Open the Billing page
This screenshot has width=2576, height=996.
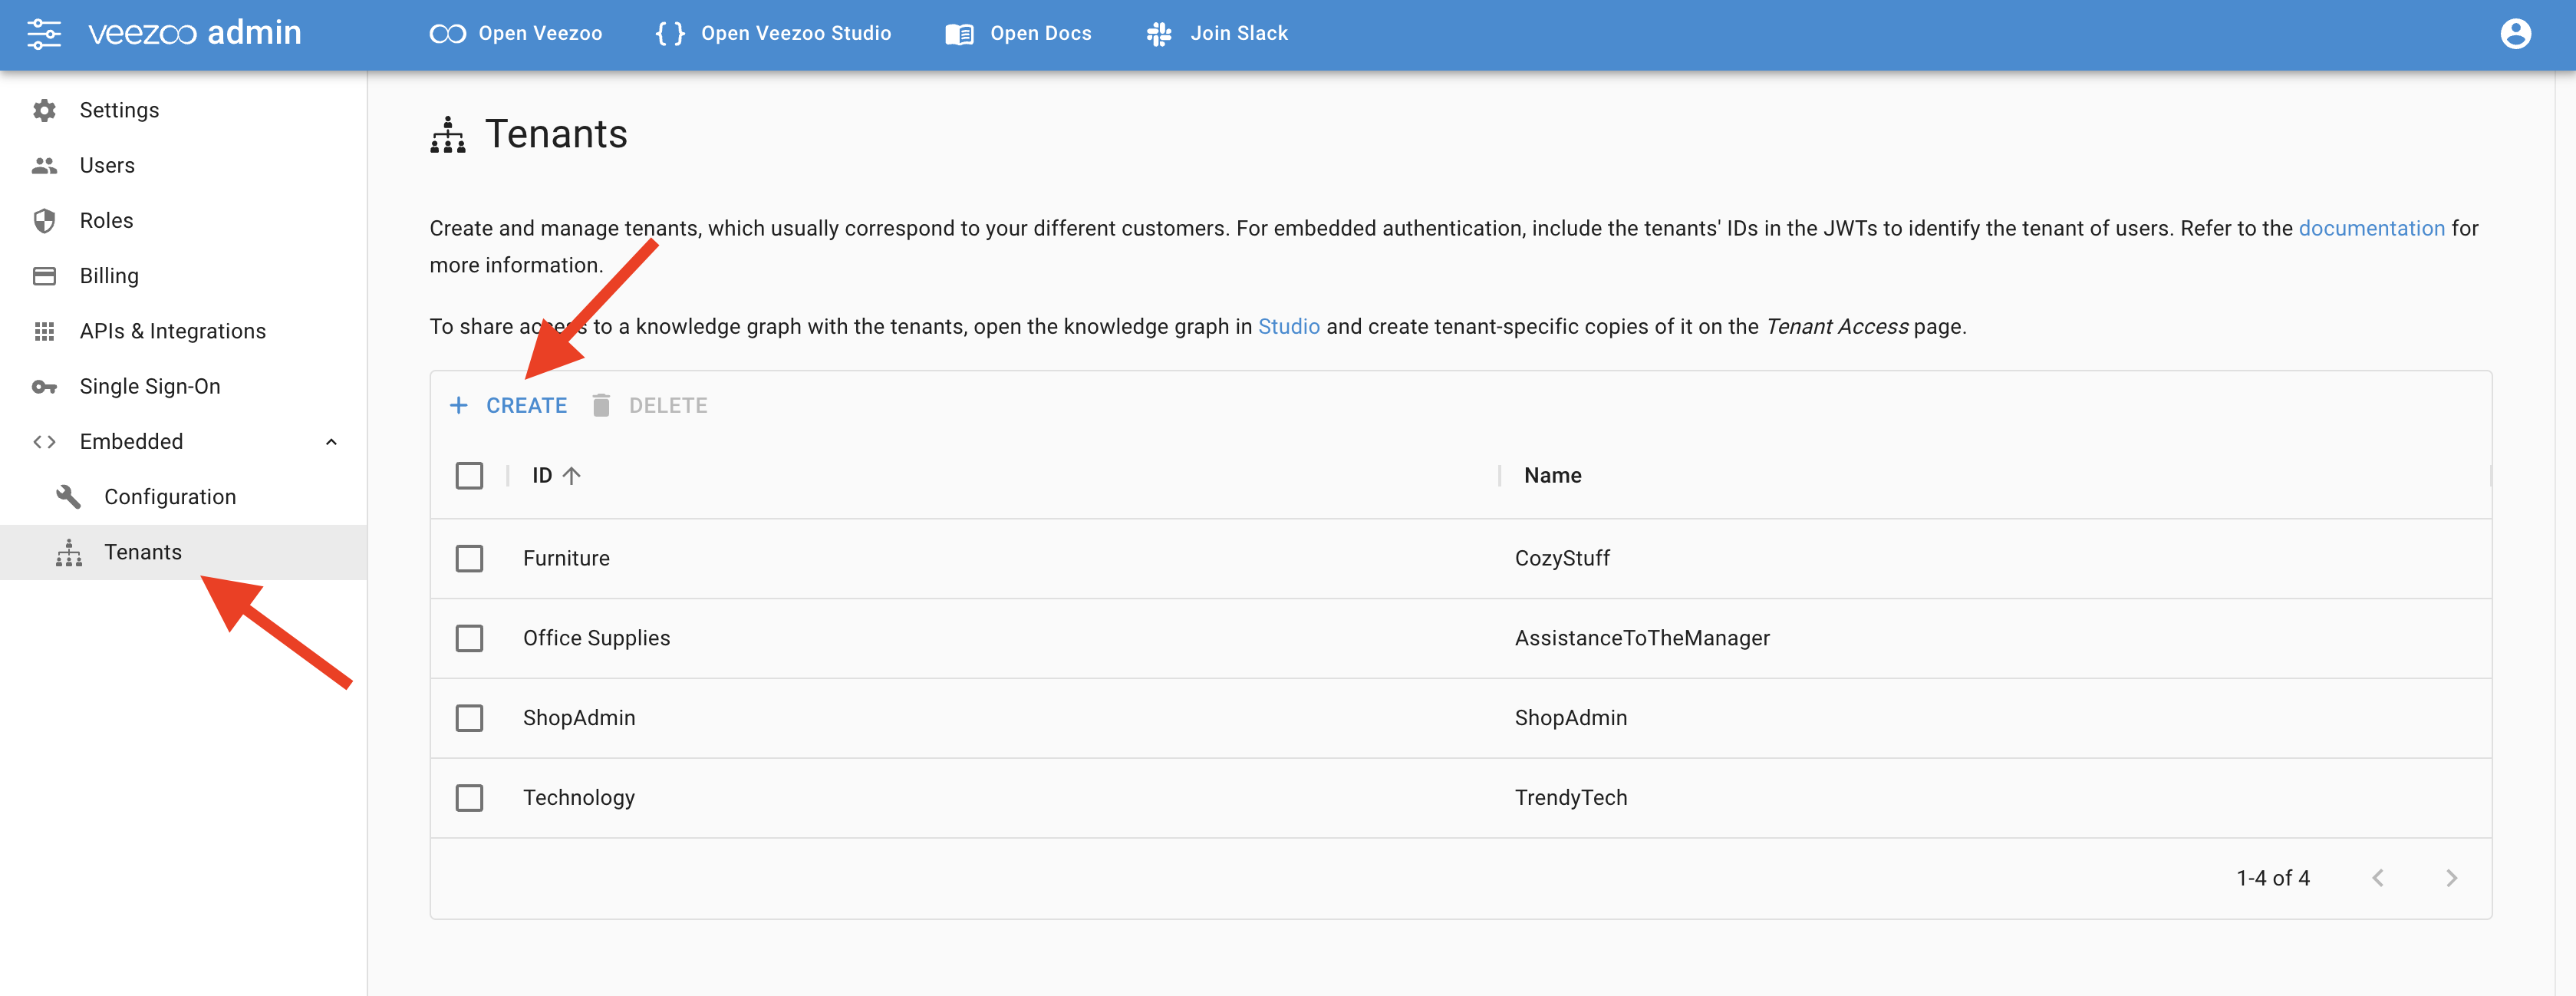click(109, 276)
